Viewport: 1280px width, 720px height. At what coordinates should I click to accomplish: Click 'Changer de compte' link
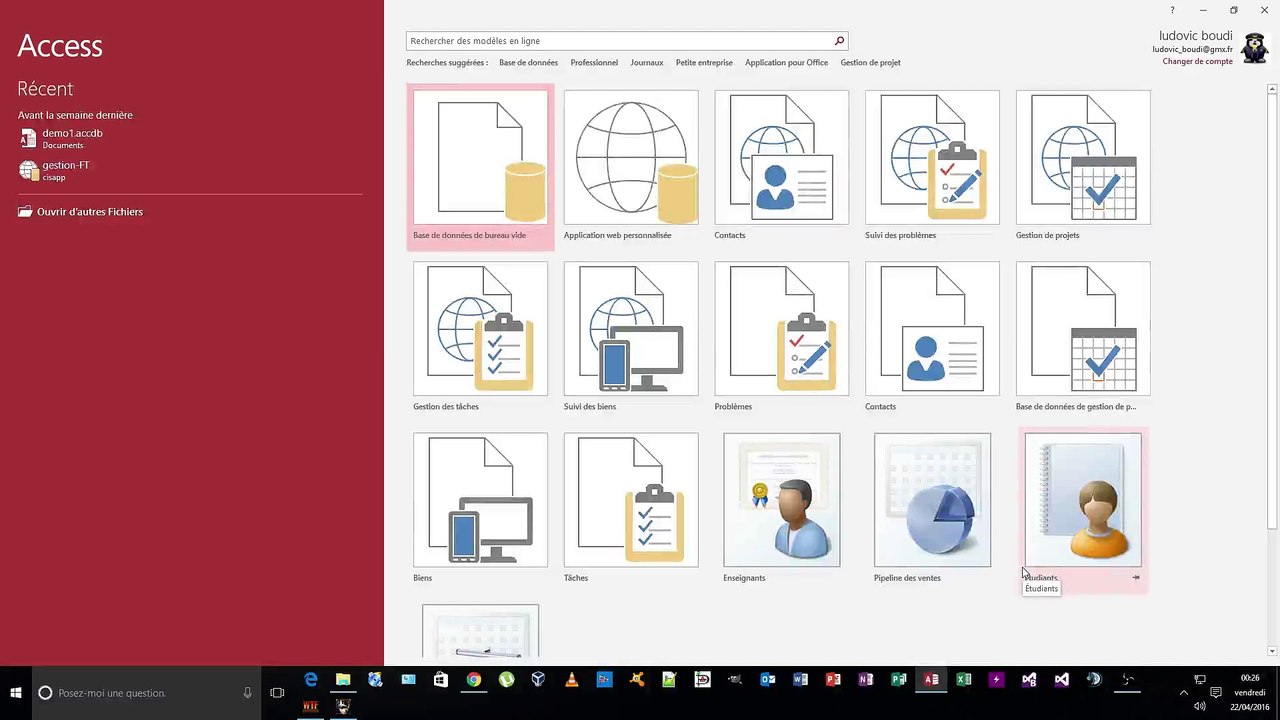point(1197,61)
